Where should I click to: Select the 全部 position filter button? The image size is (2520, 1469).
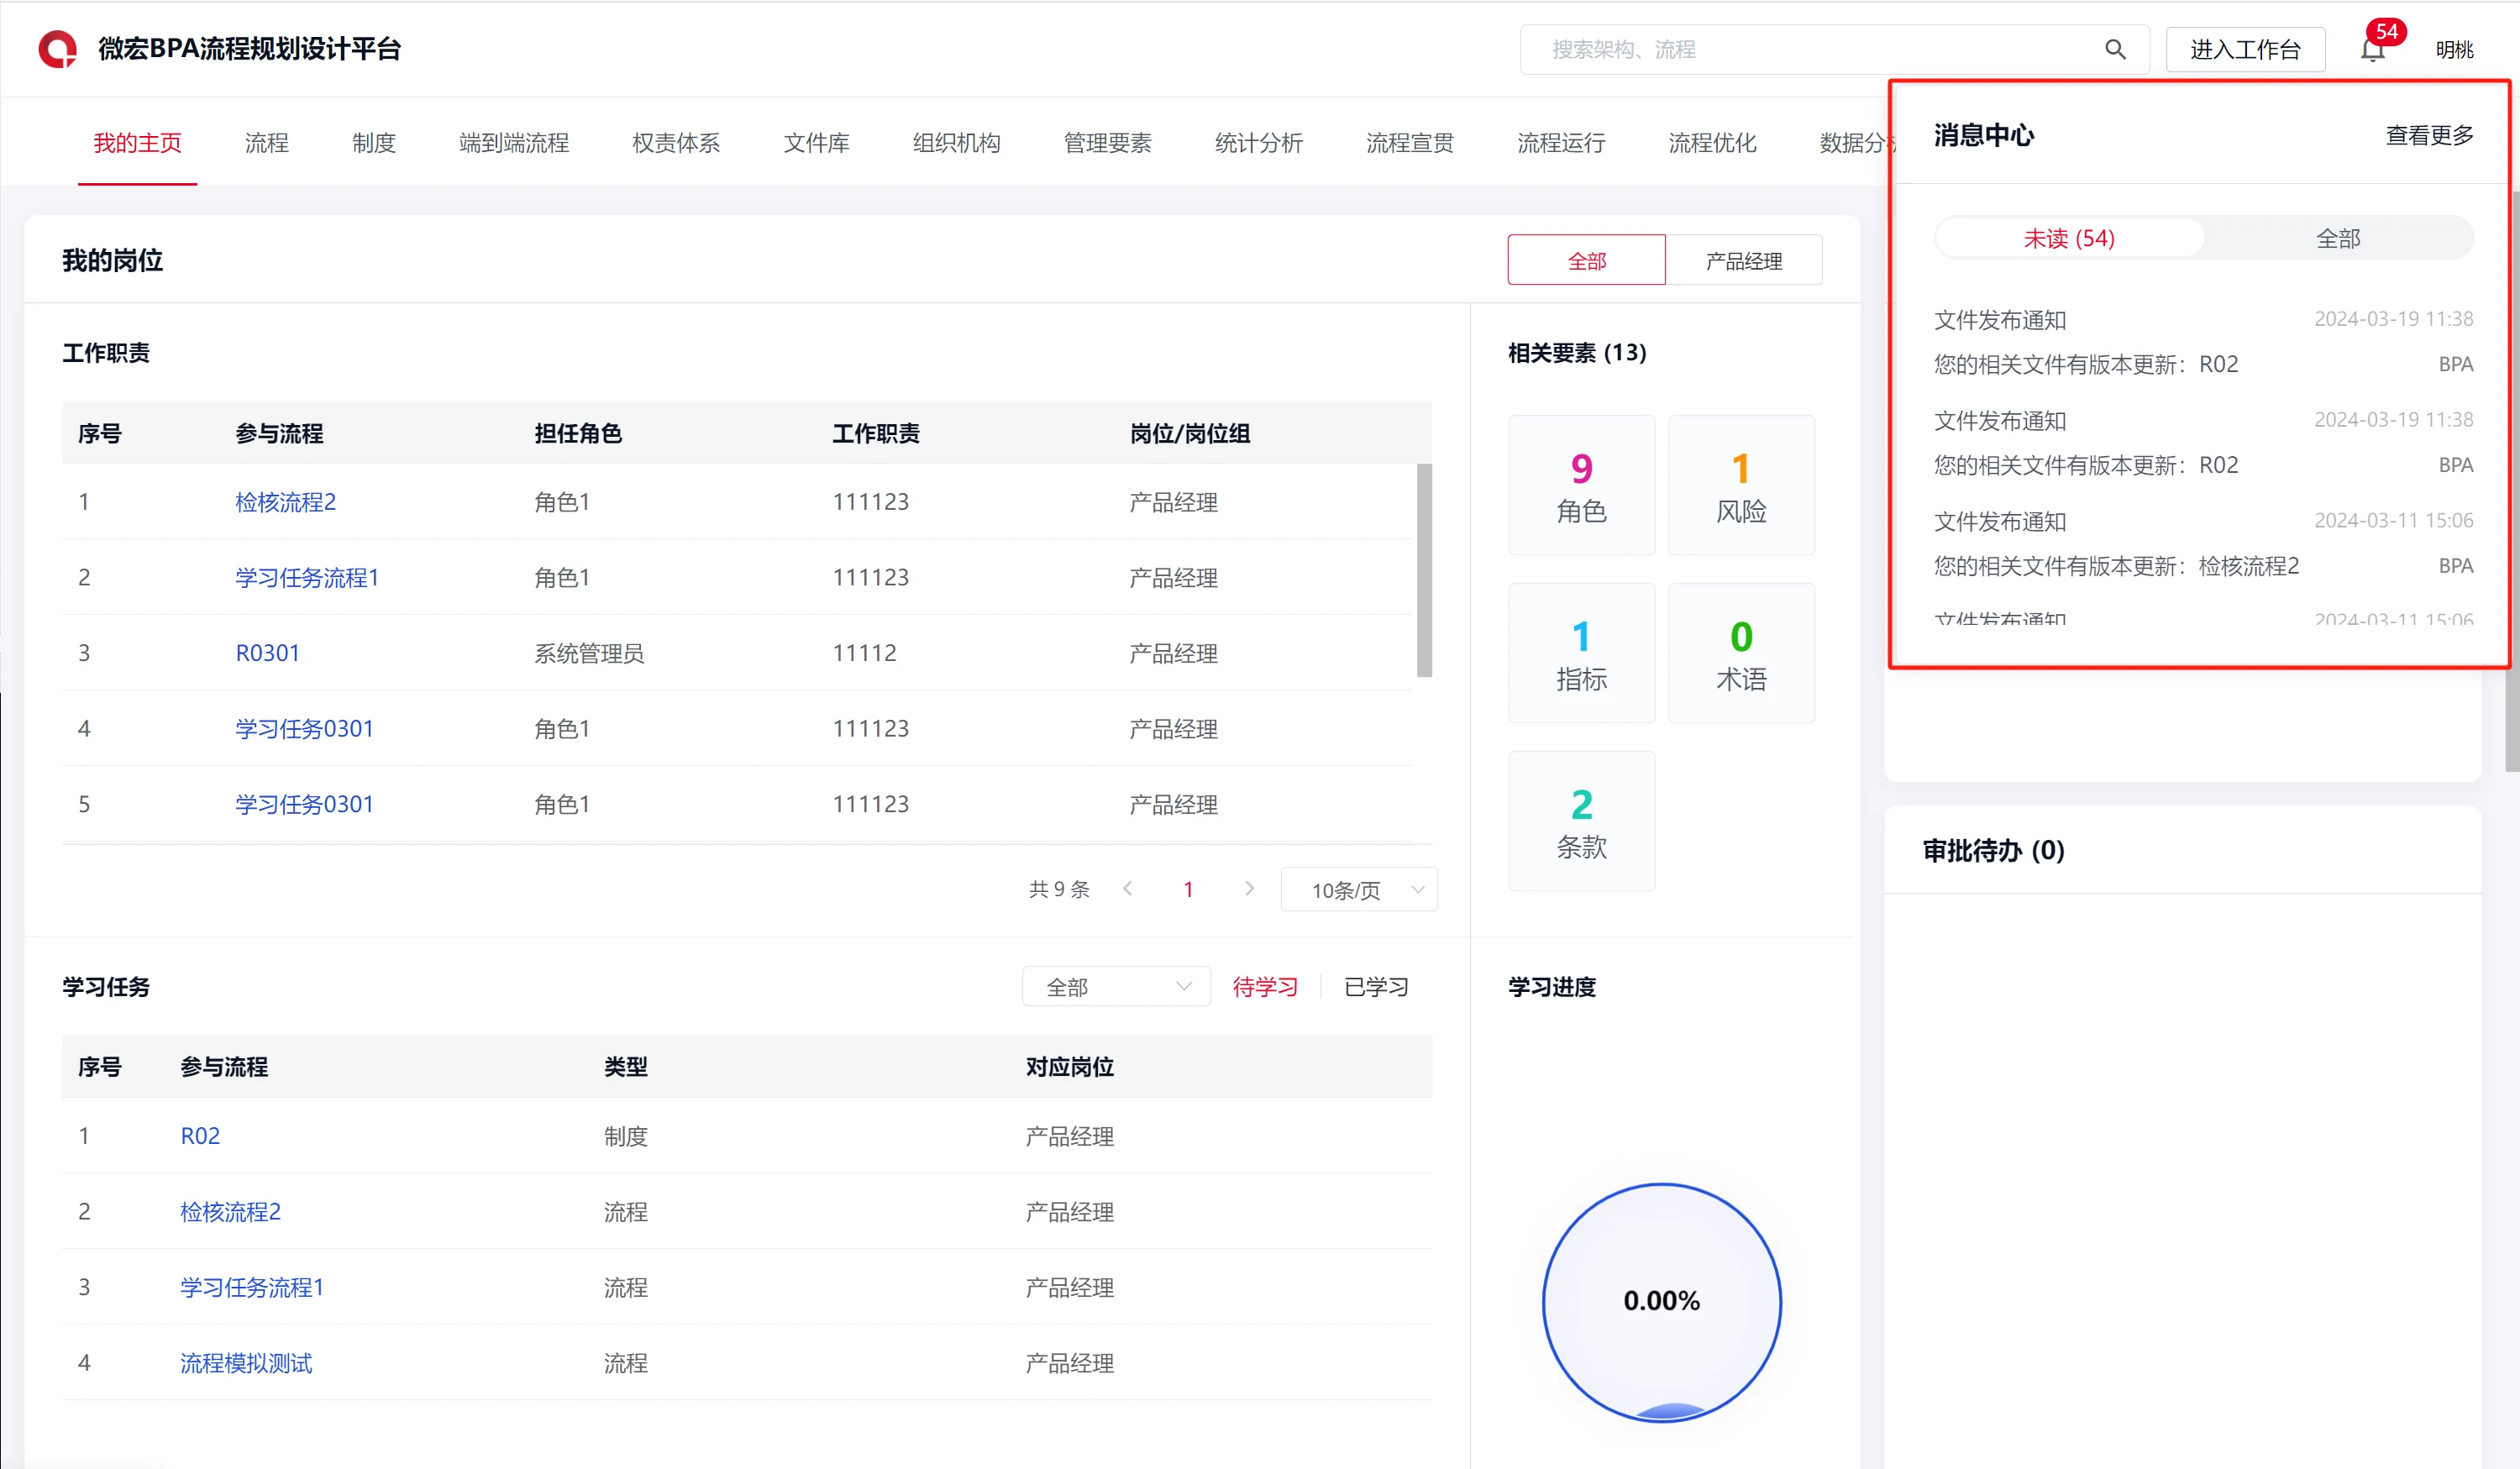tap(1586, 260)
